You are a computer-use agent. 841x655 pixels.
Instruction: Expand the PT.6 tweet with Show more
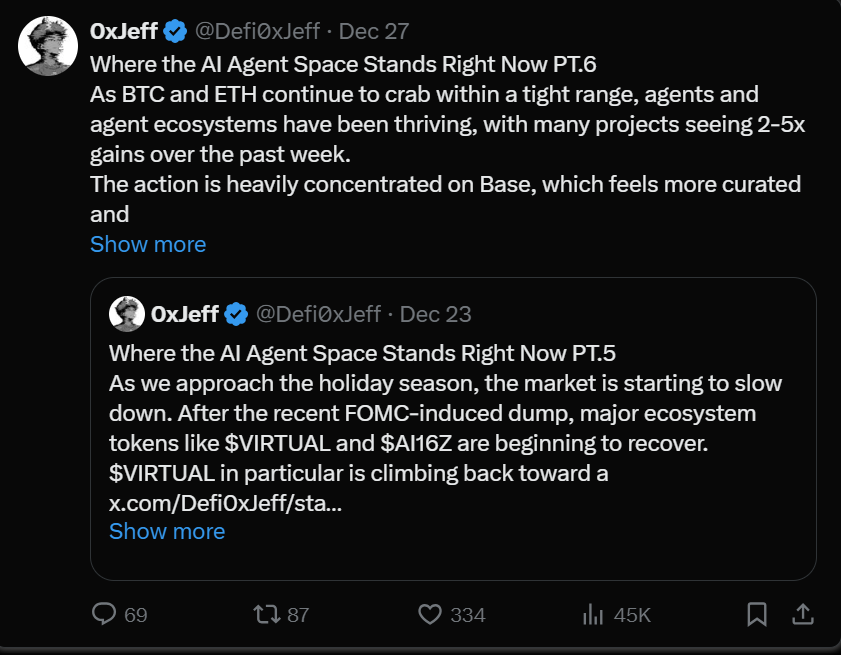[148, 244]
